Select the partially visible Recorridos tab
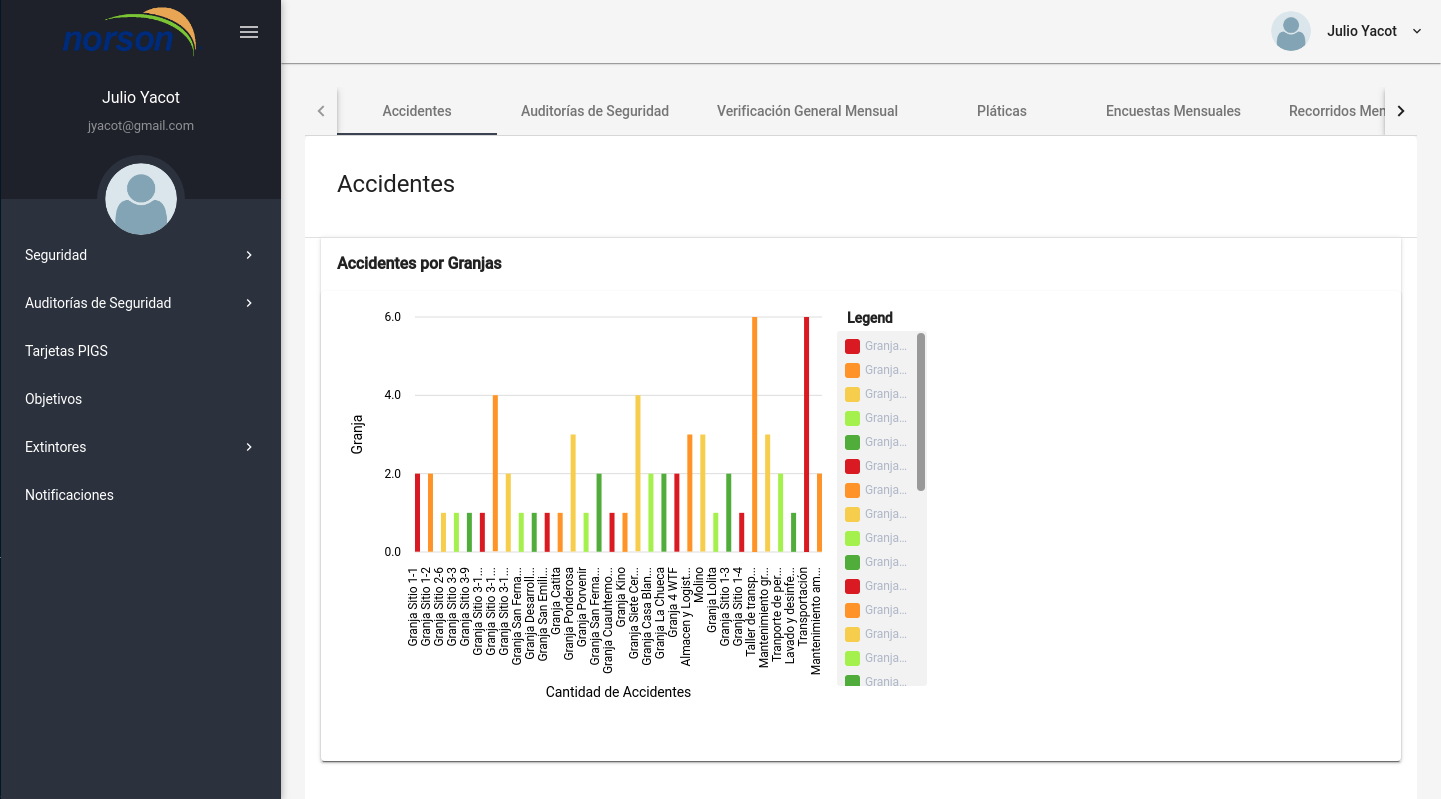 pyautogui.click(x=1336, y=111)
